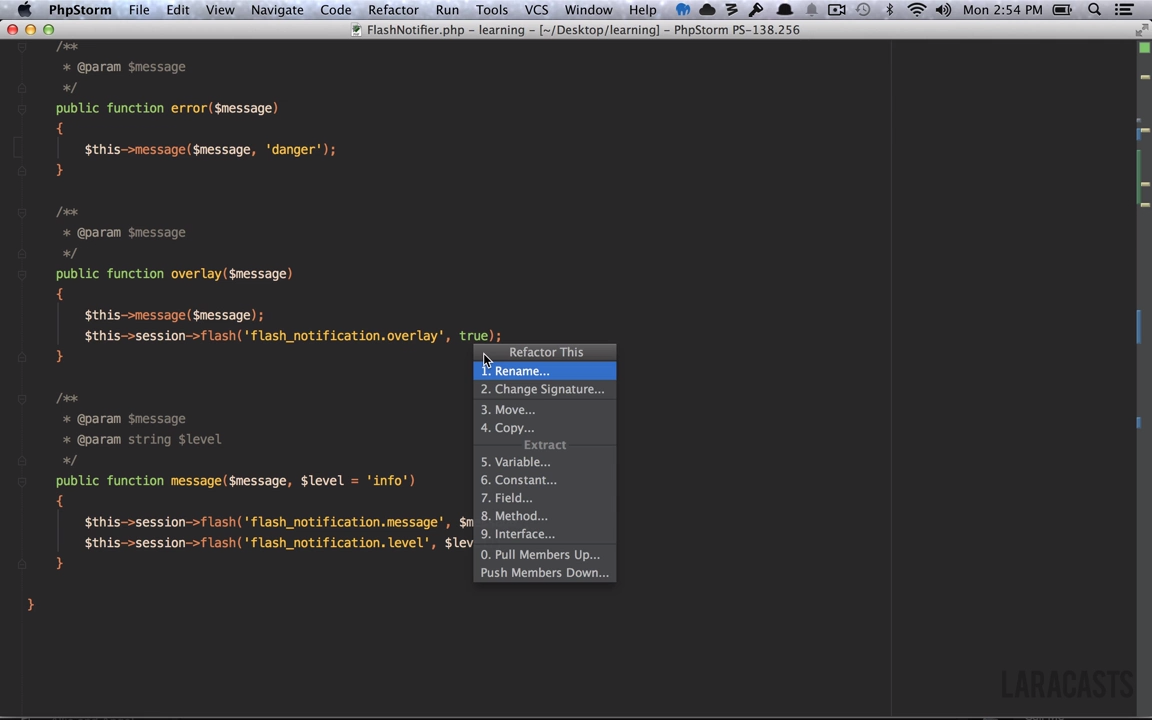Open Time Machine menu bar icon
The height and width of the screenshot is (720, 1152).
point(863,10)
